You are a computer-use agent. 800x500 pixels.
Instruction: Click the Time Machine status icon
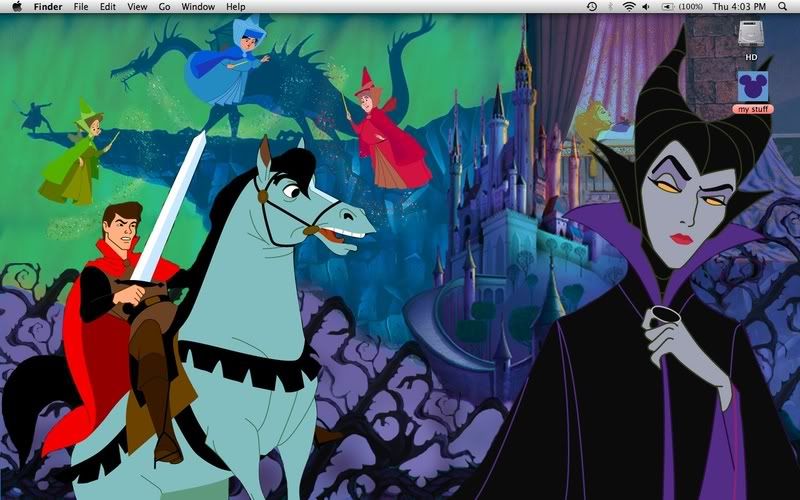click(592, 6)
